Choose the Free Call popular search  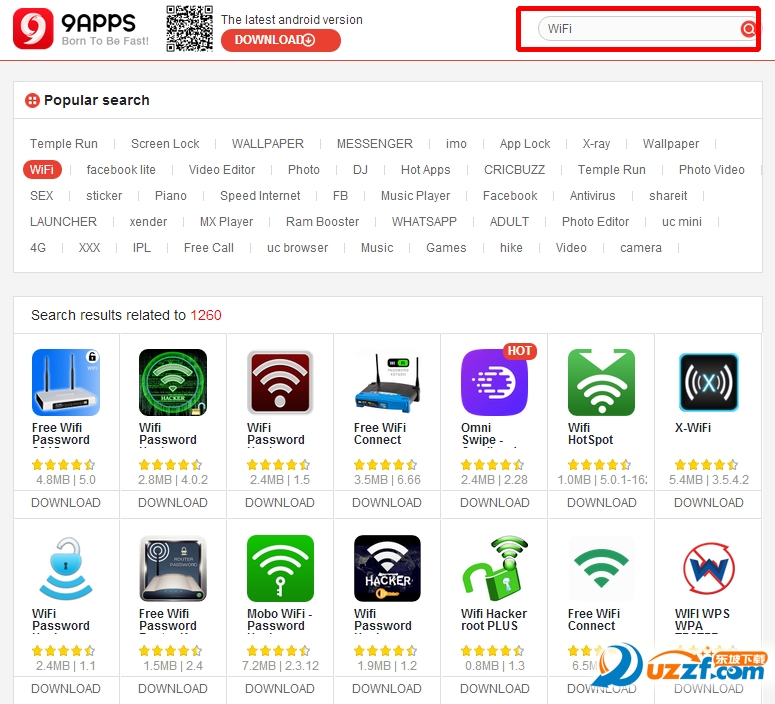[209, 248]
